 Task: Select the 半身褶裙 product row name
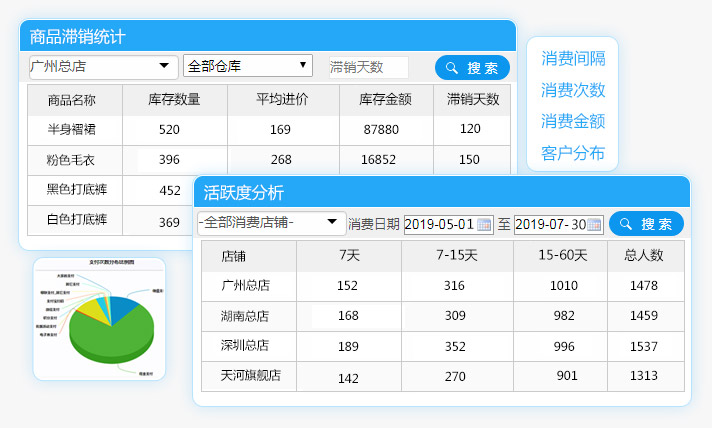pos(71,130)
